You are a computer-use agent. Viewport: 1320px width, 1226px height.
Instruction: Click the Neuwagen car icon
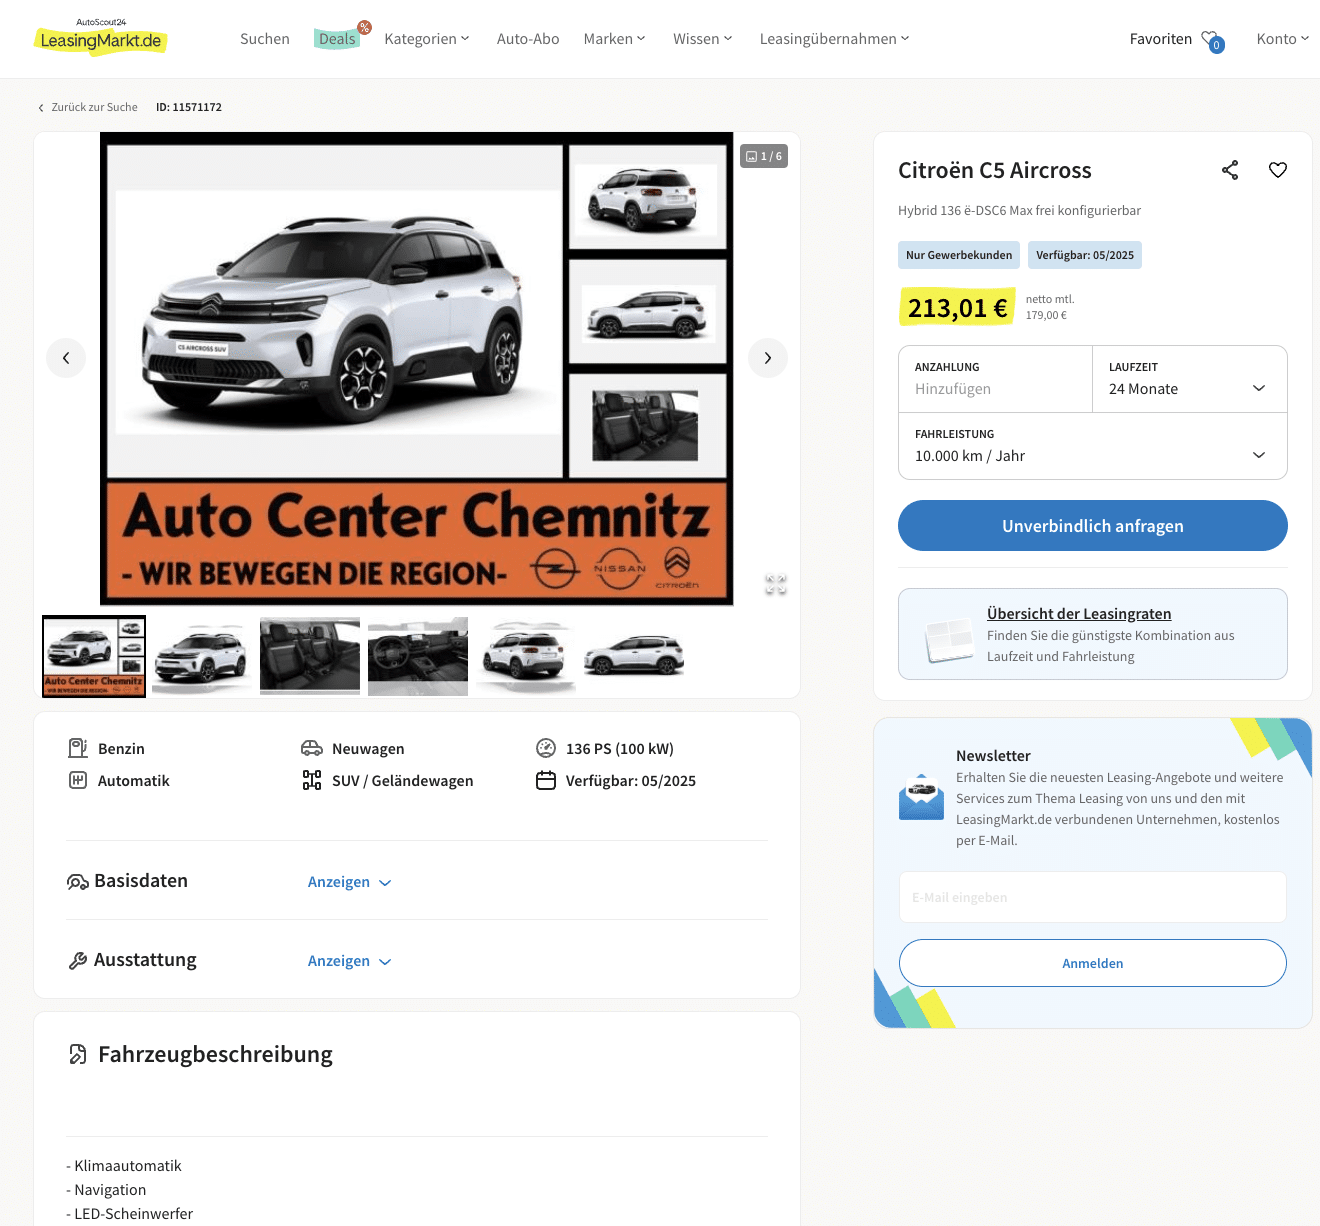click(x=312, y=748)
